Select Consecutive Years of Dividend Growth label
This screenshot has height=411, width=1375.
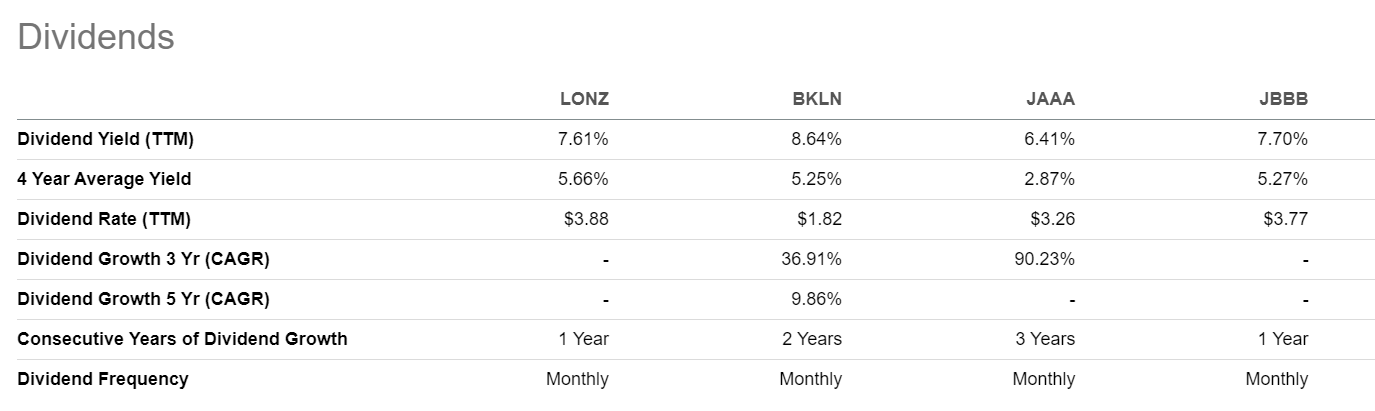click(x=182, y=339)
